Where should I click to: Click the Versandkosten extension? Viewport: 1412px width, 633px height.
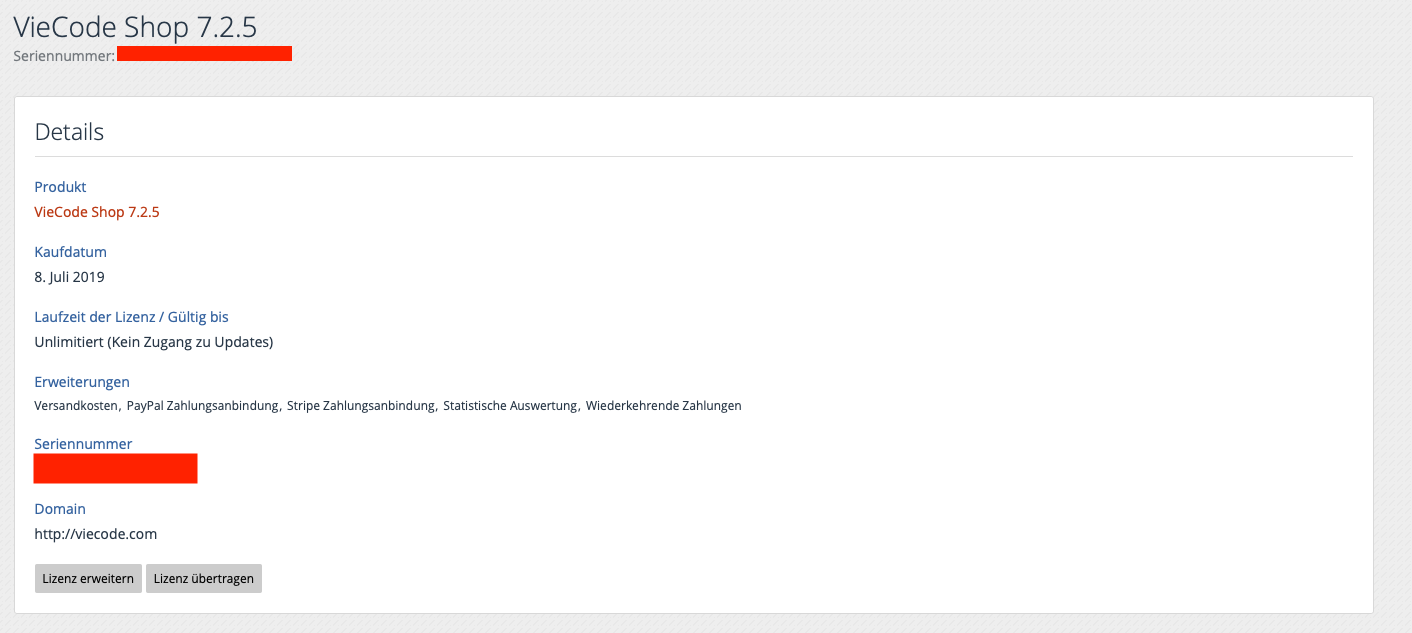coord(77,406)
